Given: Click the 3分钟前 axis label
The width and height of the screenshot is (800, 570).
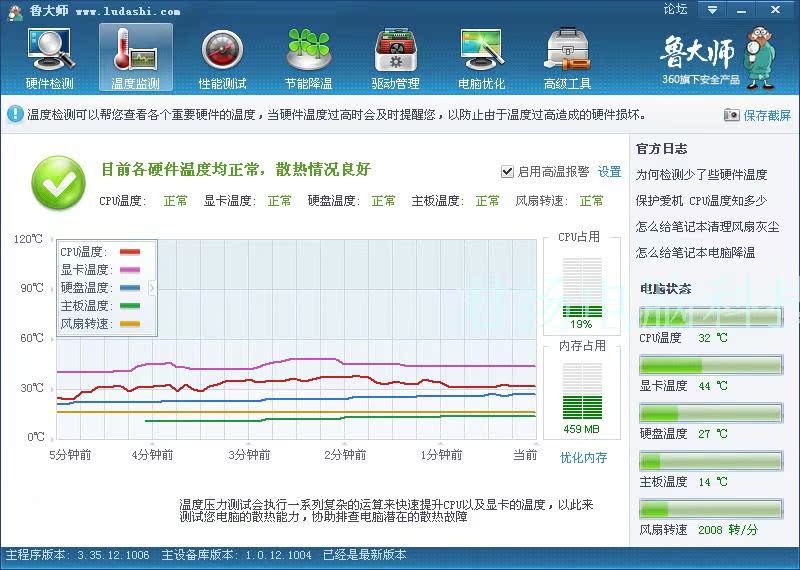Looking at the screenshot, I should [x=249, y=455].
